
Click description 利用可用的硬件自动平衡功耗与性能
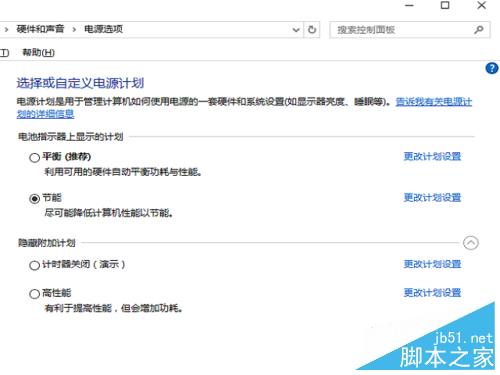pyautogui.click(x=123, y=172)
